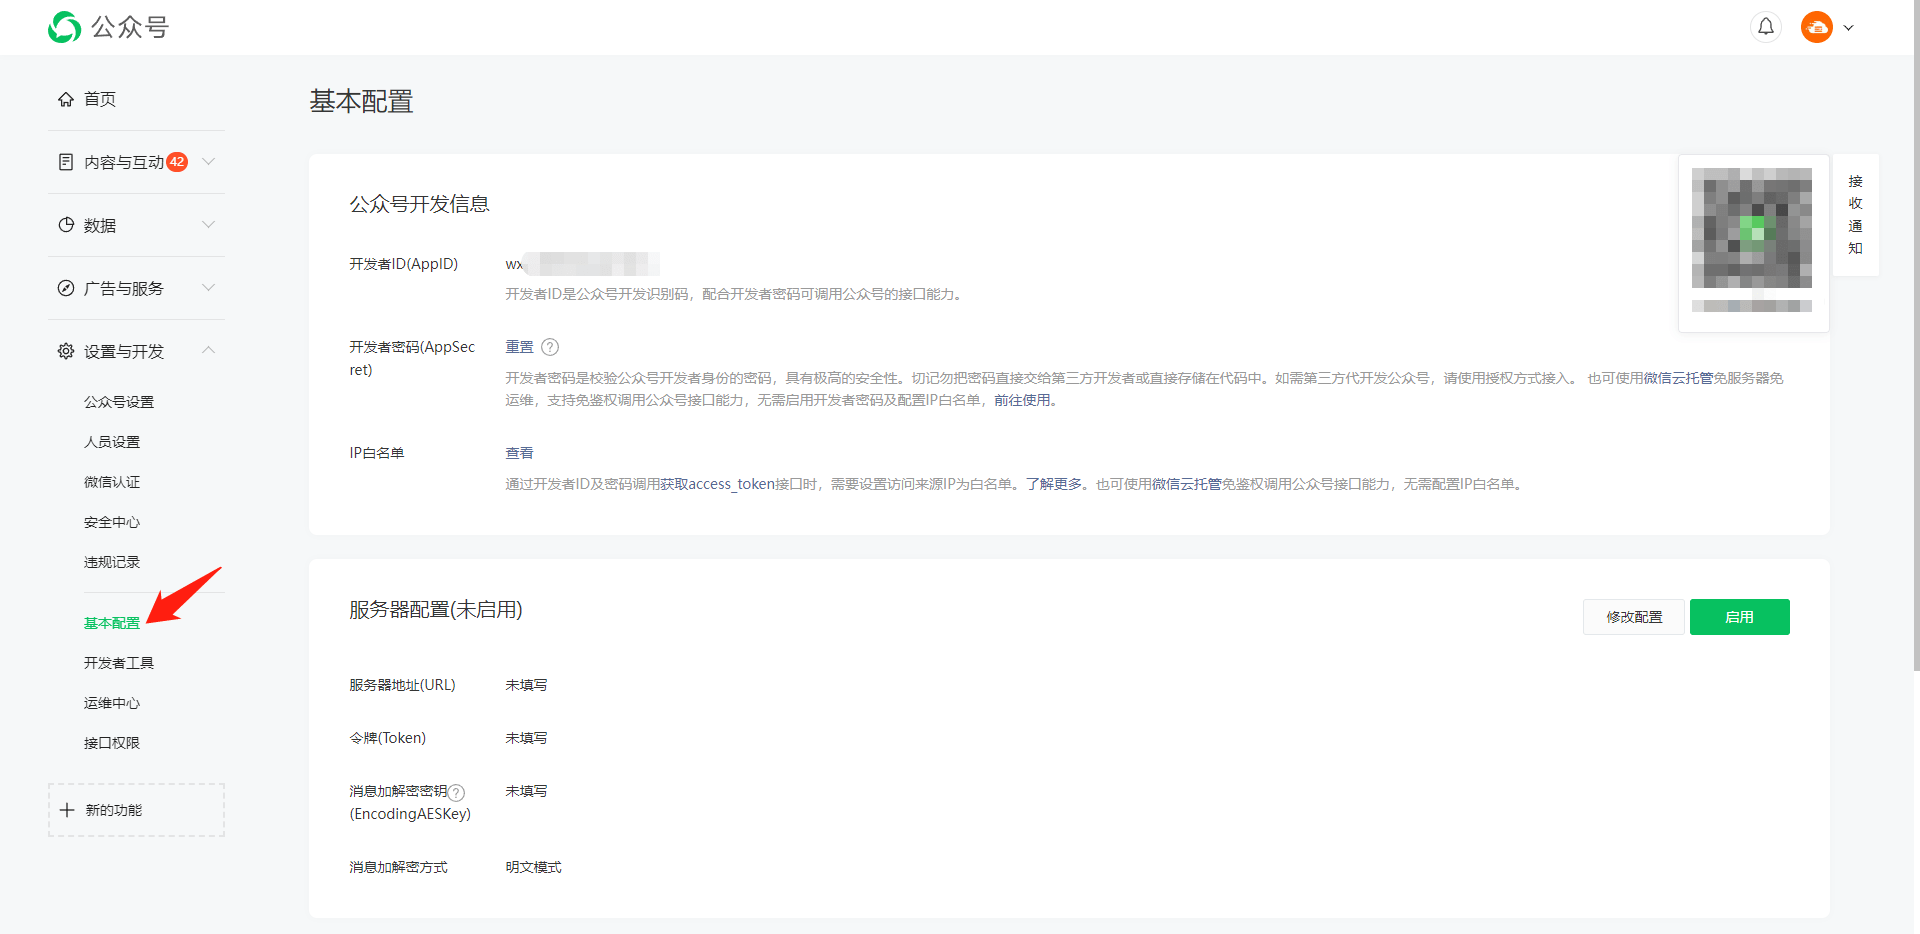The height and width of the screenshot is (934, 1920).
Task: Click the plus icon for 新的功能
Action: point(67,810)
